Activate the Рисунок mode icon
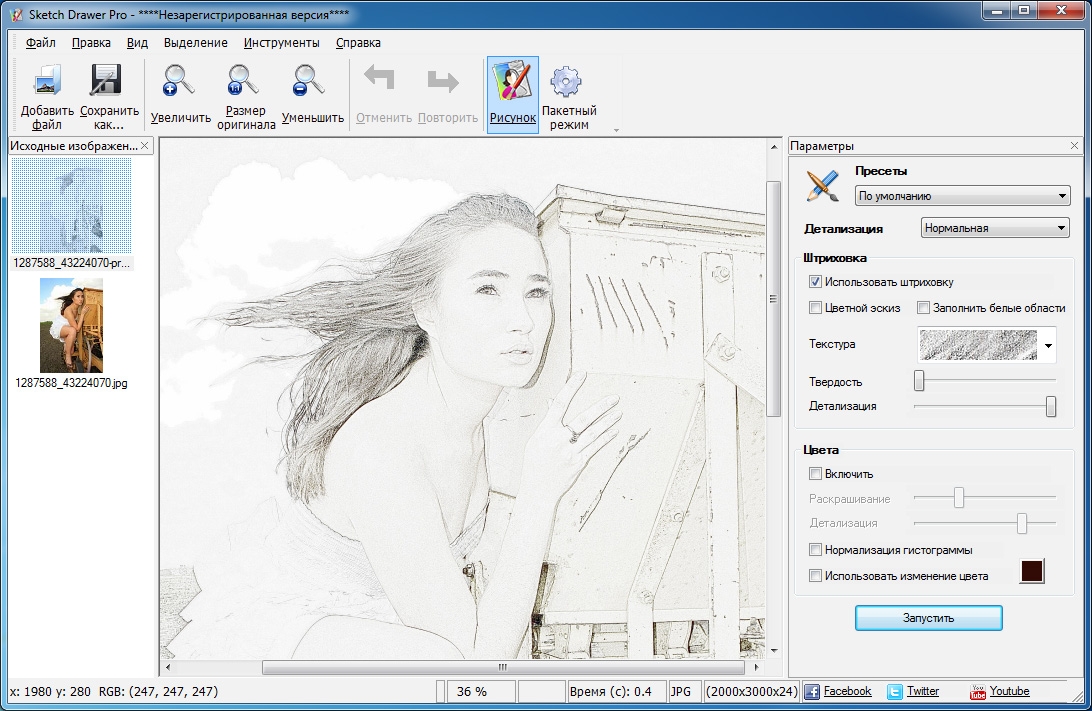 point(512,81)
